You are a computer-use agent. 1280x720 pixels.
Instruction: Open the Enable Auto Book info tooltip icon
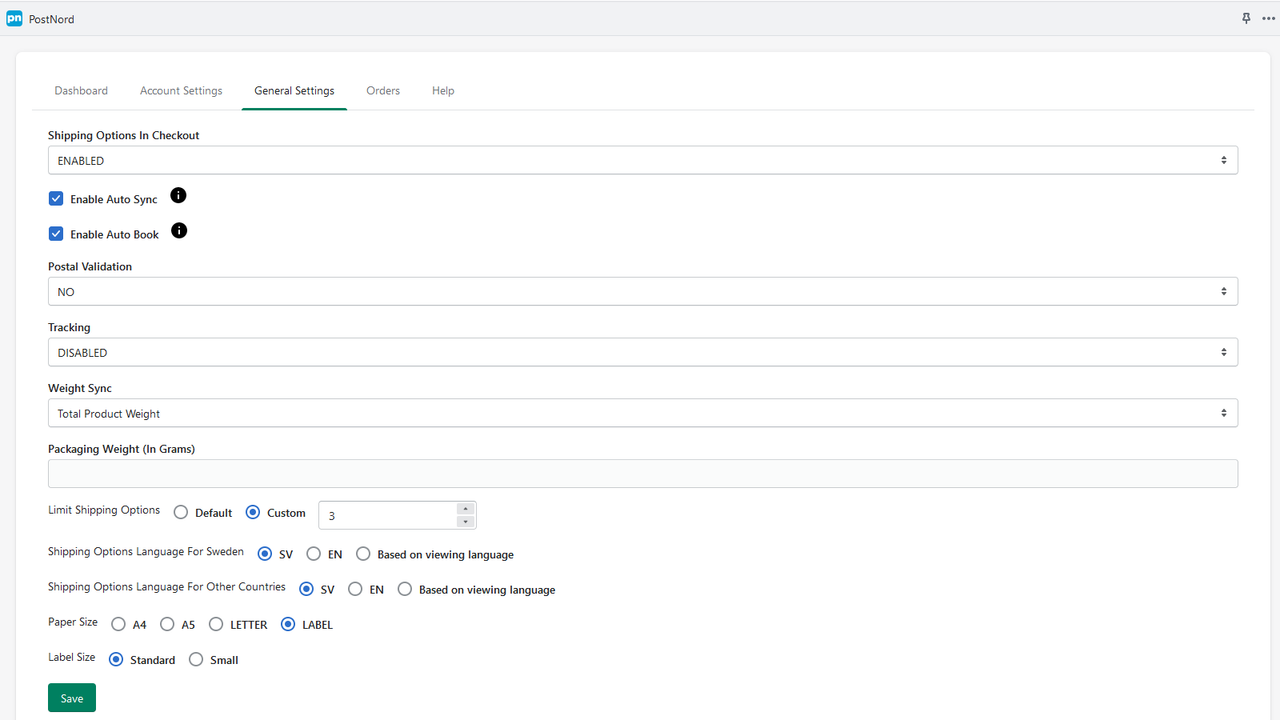(x=179, y=230)
